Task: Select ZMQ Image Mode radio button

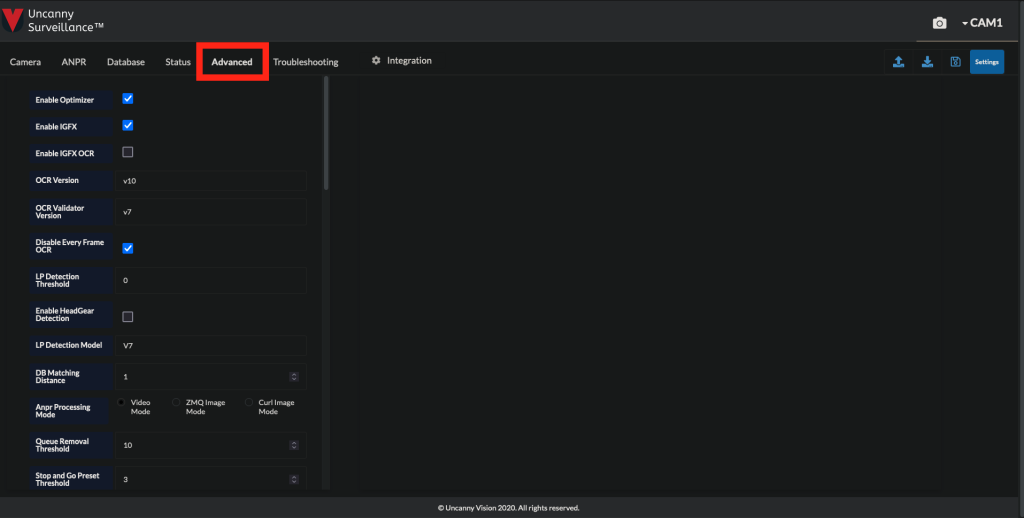Action: [x=177, y=402]
